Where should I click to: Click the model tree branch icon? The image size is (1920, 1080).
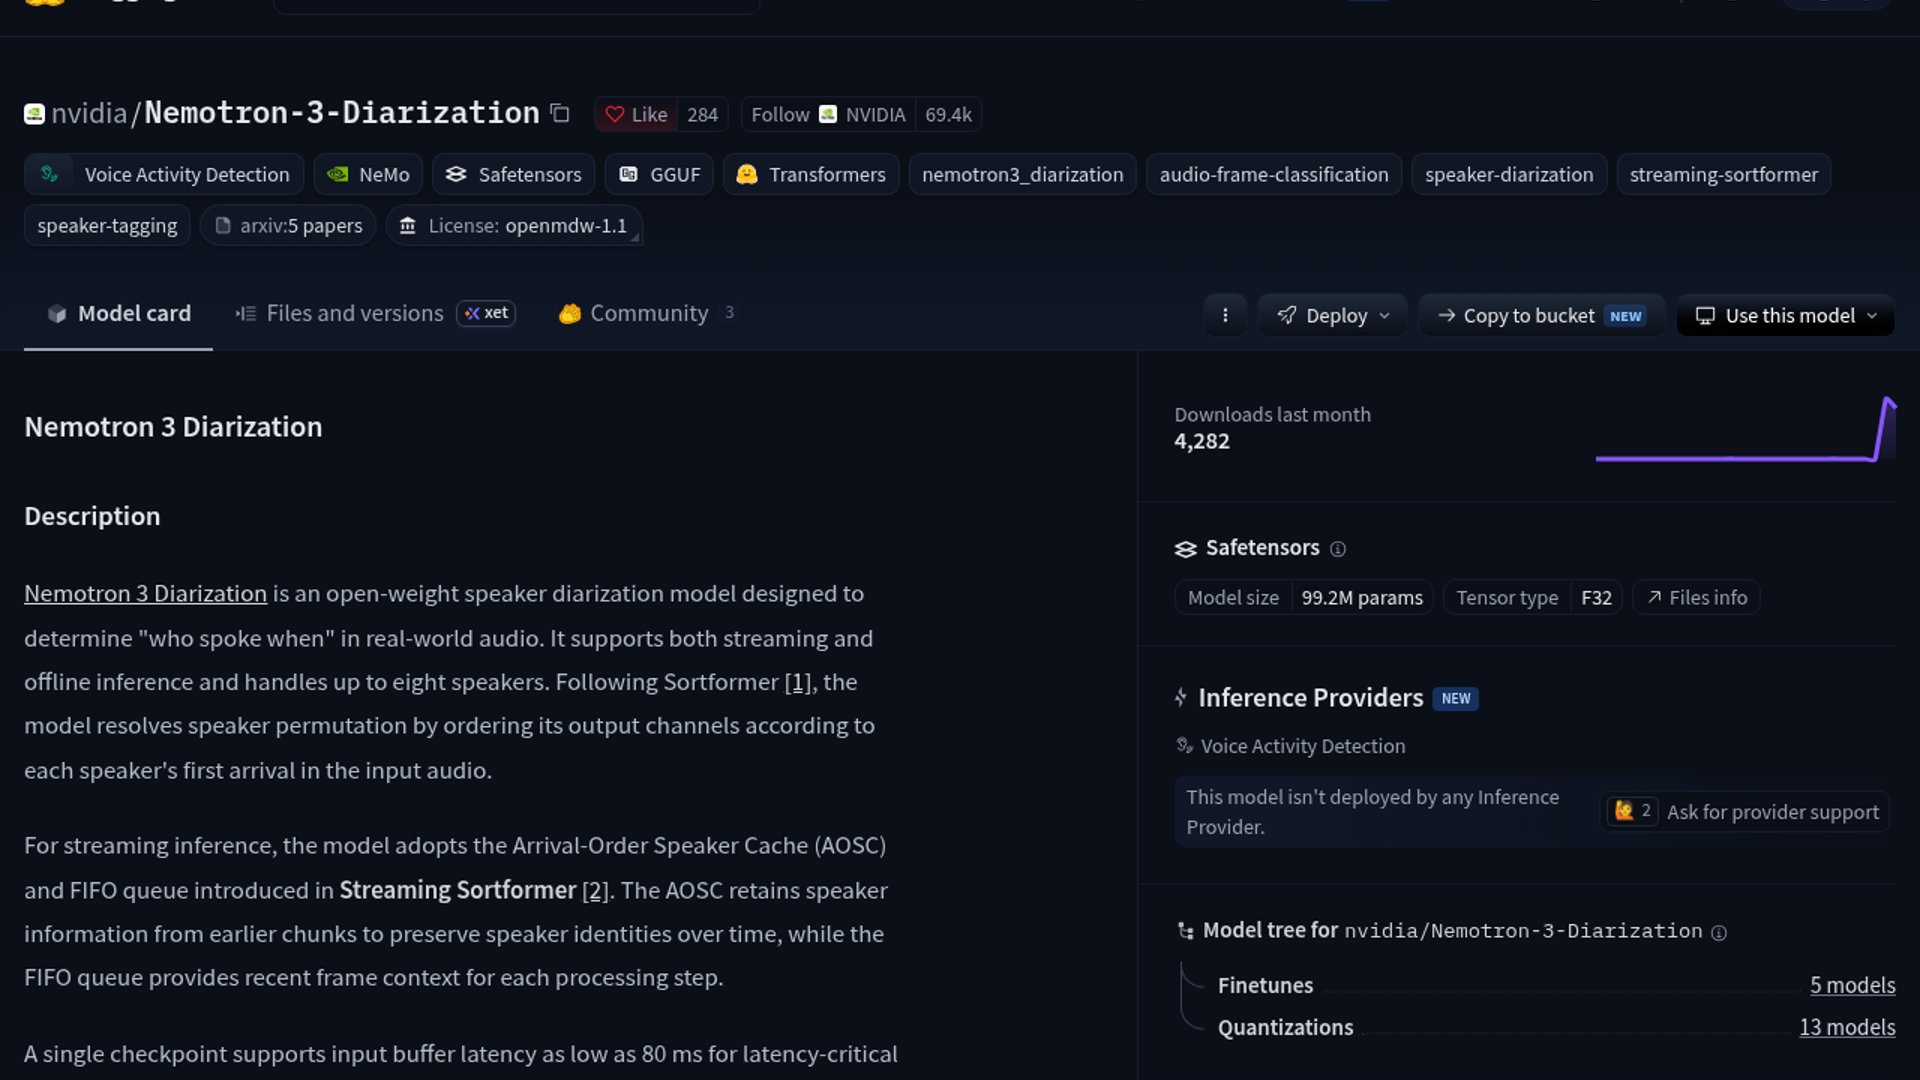point(1186,931)
